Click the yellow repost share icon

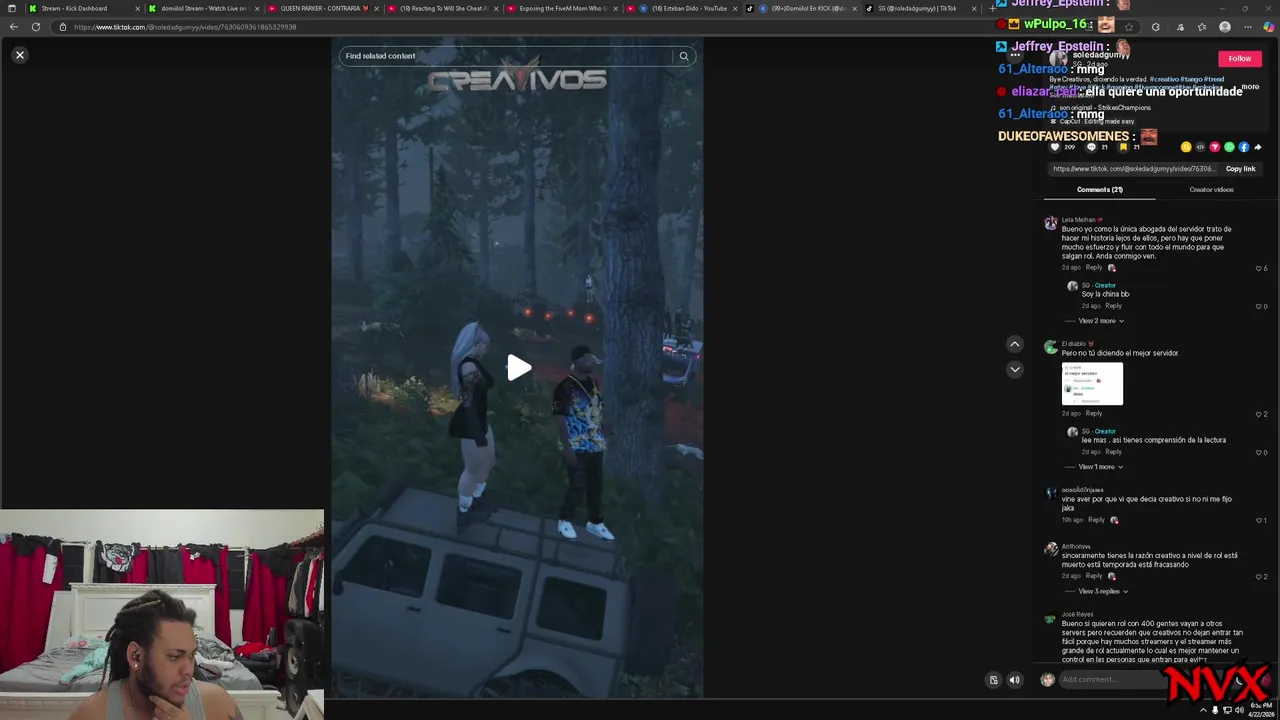click(1186, 147)
